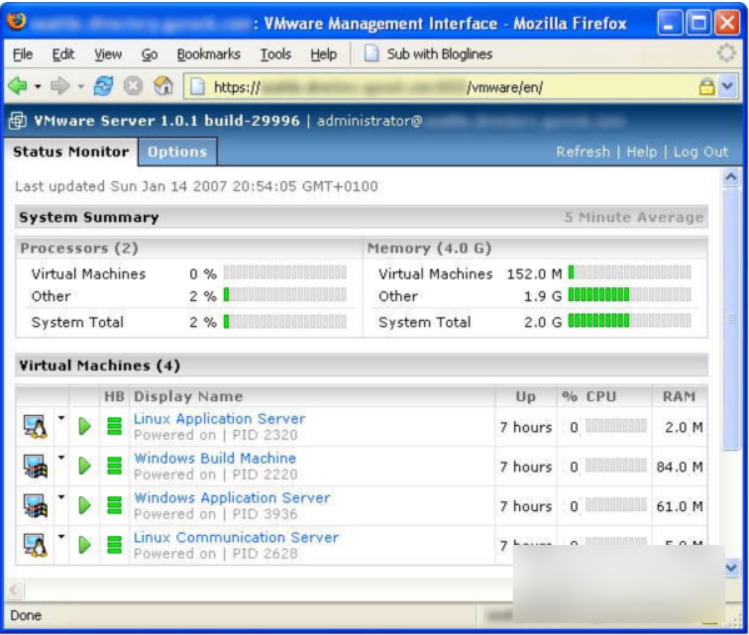Click the heartbeat indicator for Windows Build Machine
749x635 pixels.
pos(114,466)
